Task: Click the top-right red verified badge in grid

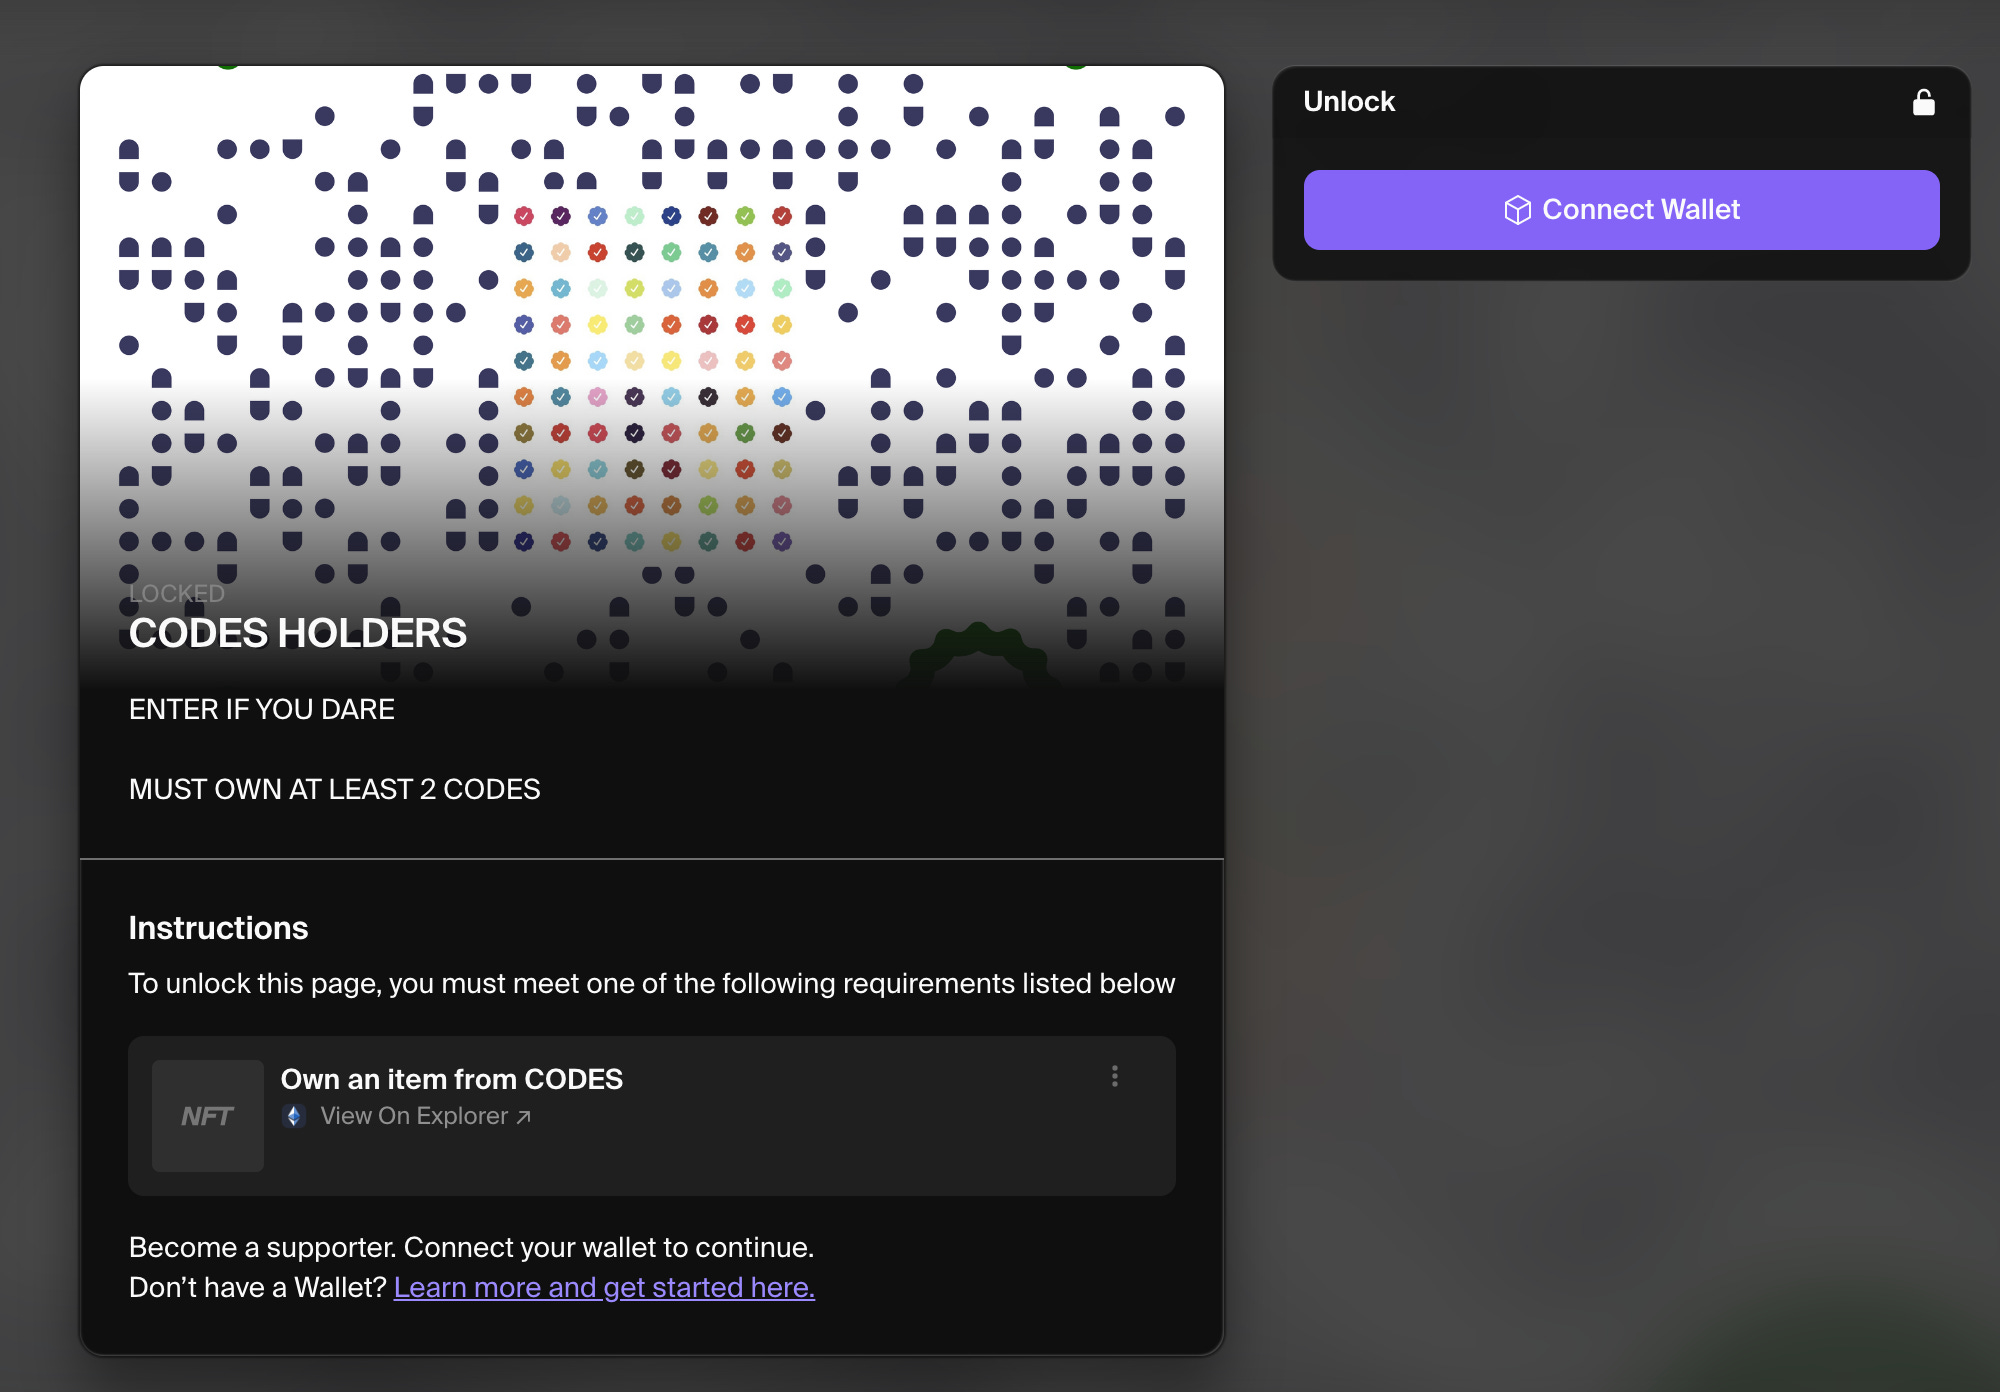Action: [x=782, y=216]
